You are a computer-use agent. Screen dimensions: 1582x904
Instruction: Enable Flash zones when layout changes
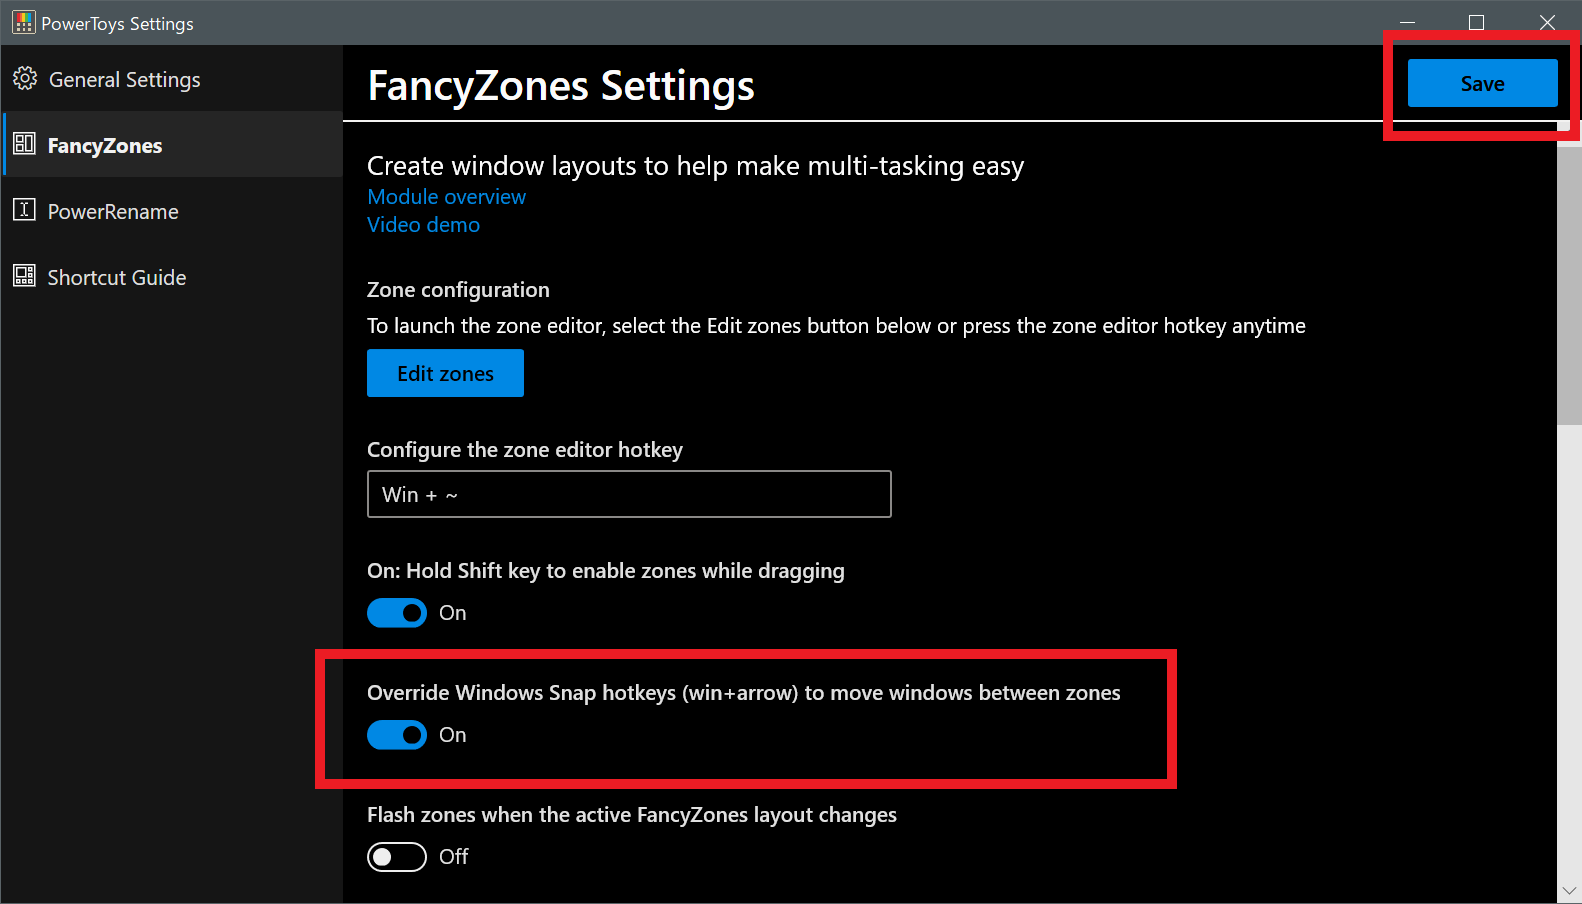click(x=397, y=857)
